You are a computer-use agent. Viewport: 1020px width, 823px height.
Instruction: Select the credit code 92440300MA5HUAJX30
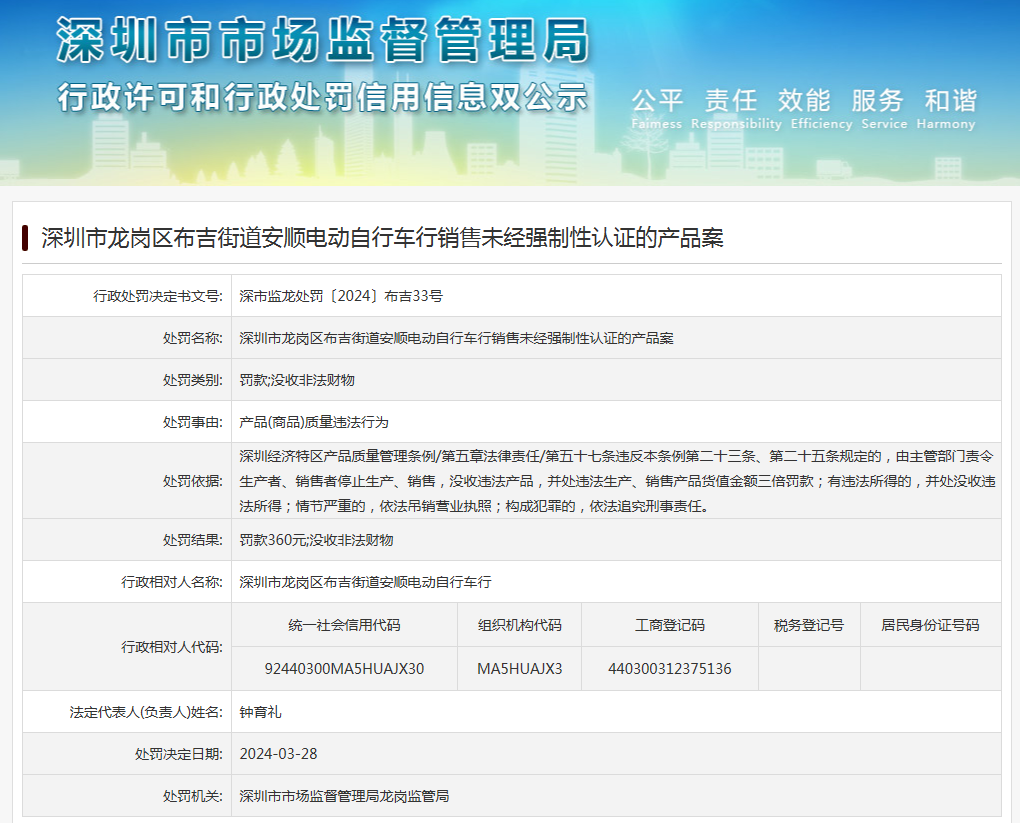pos(344,668)
